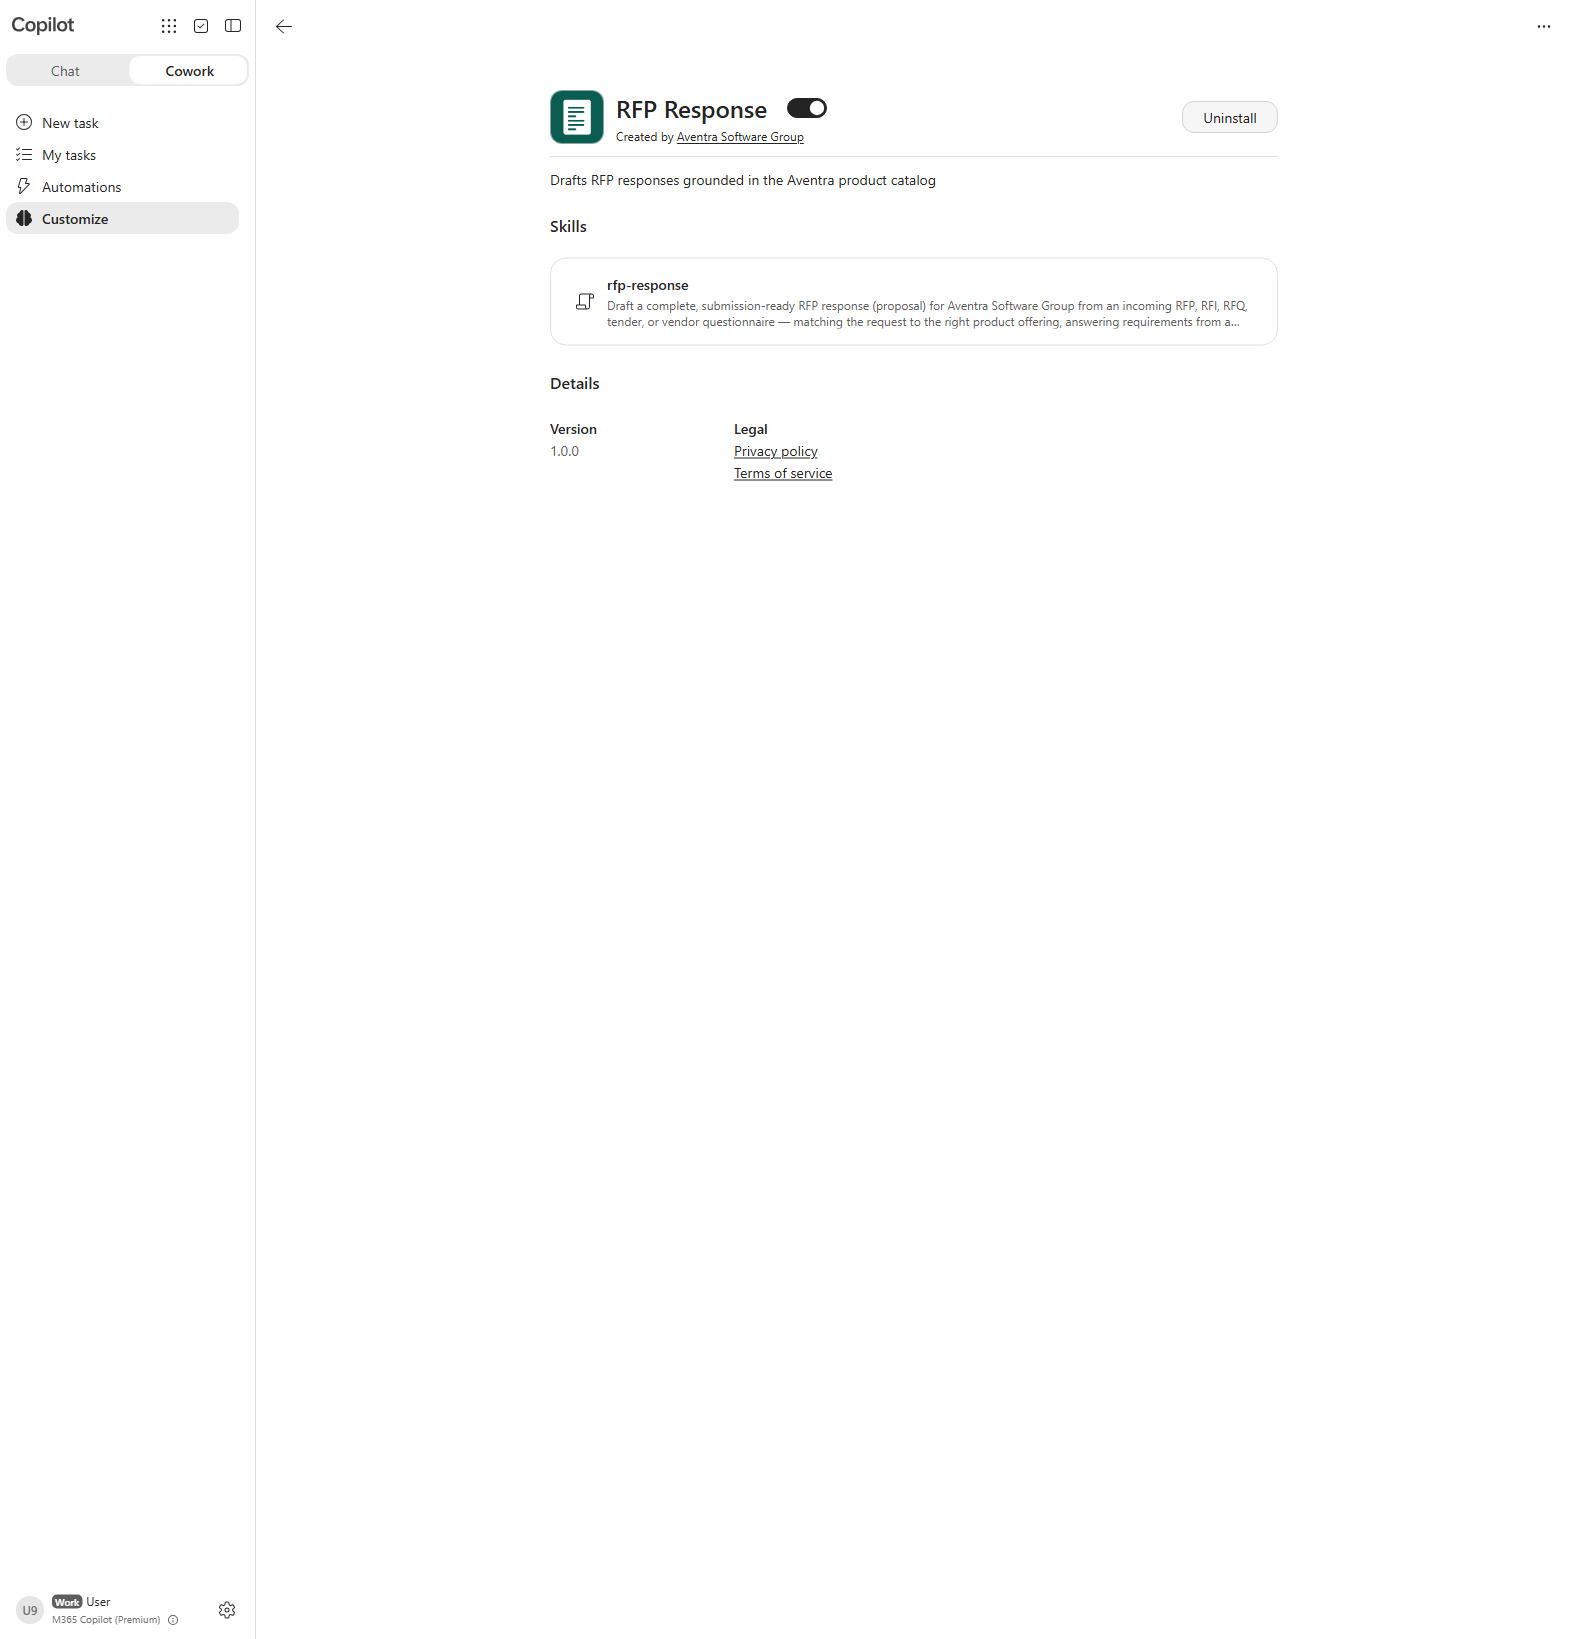Click the Automations lightning icon
This screenshot has width=1572, height=1639.
(x=24, y=186)
